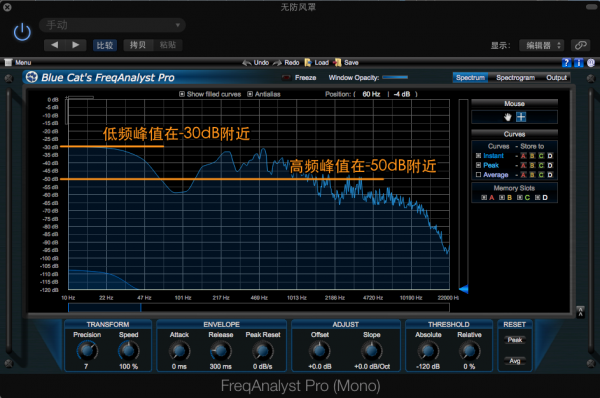Adjust the Window Opacity slider
600x398 pixels.
(395, 77)
